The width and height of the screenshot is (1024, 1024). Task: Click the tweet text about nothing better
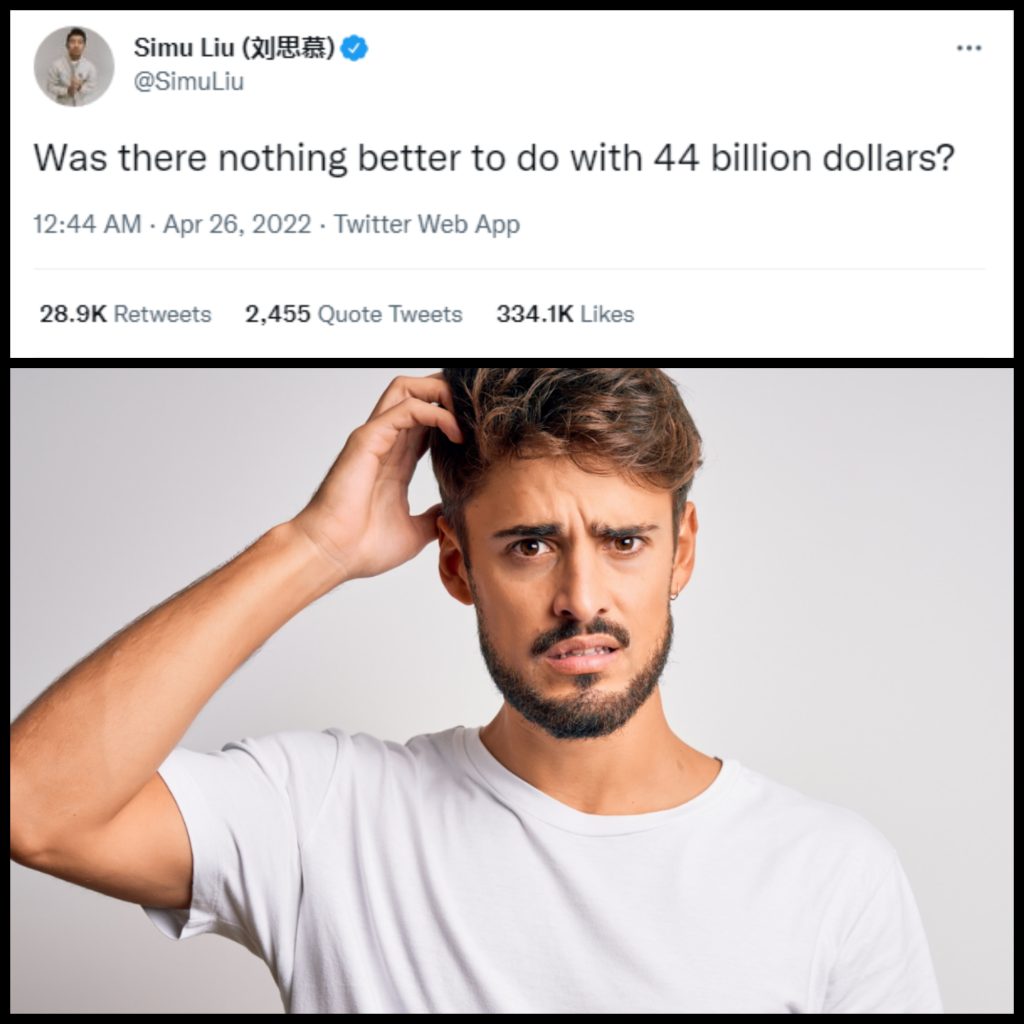494,158
